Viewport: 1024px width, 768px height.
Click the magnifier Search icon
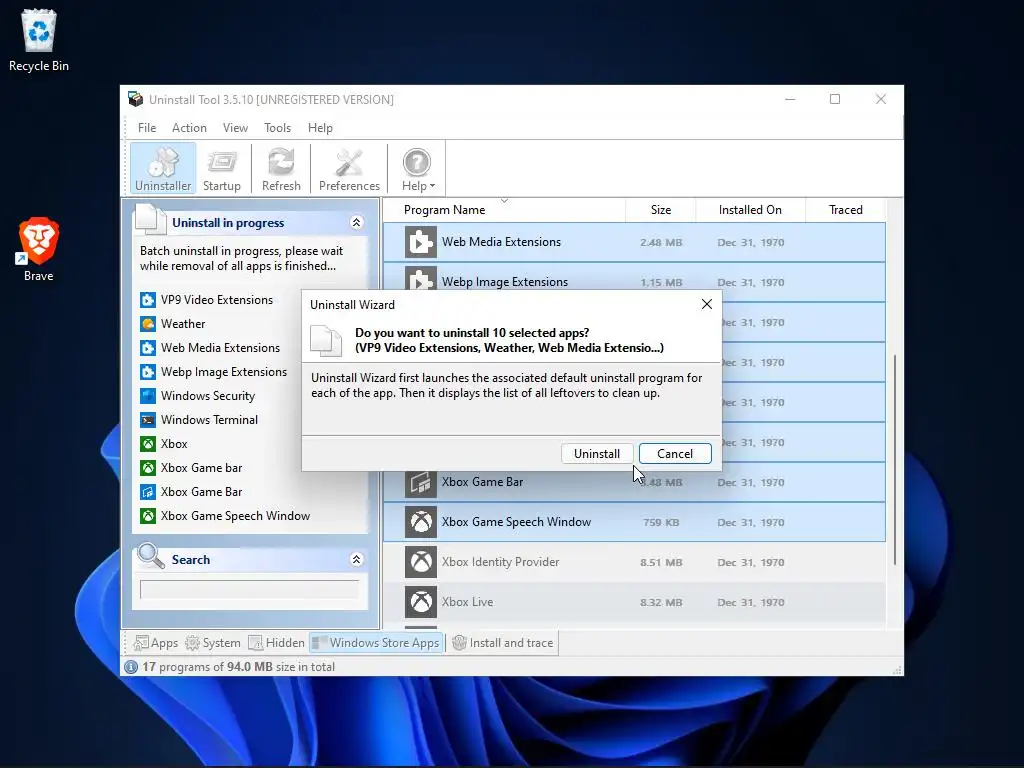(x=151, y=556)
